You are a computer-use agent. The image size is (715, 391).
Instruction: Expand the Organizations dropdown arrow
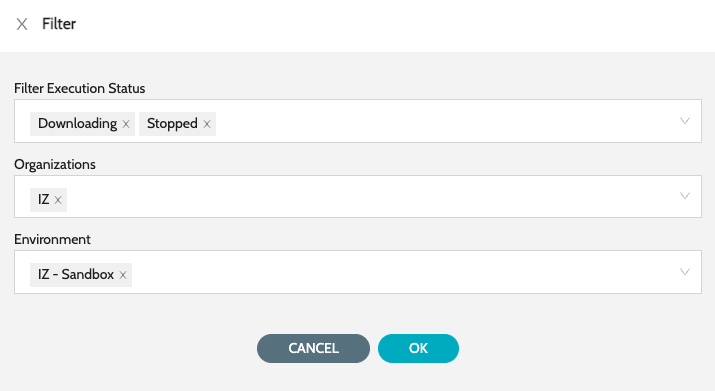click(684, 196)
